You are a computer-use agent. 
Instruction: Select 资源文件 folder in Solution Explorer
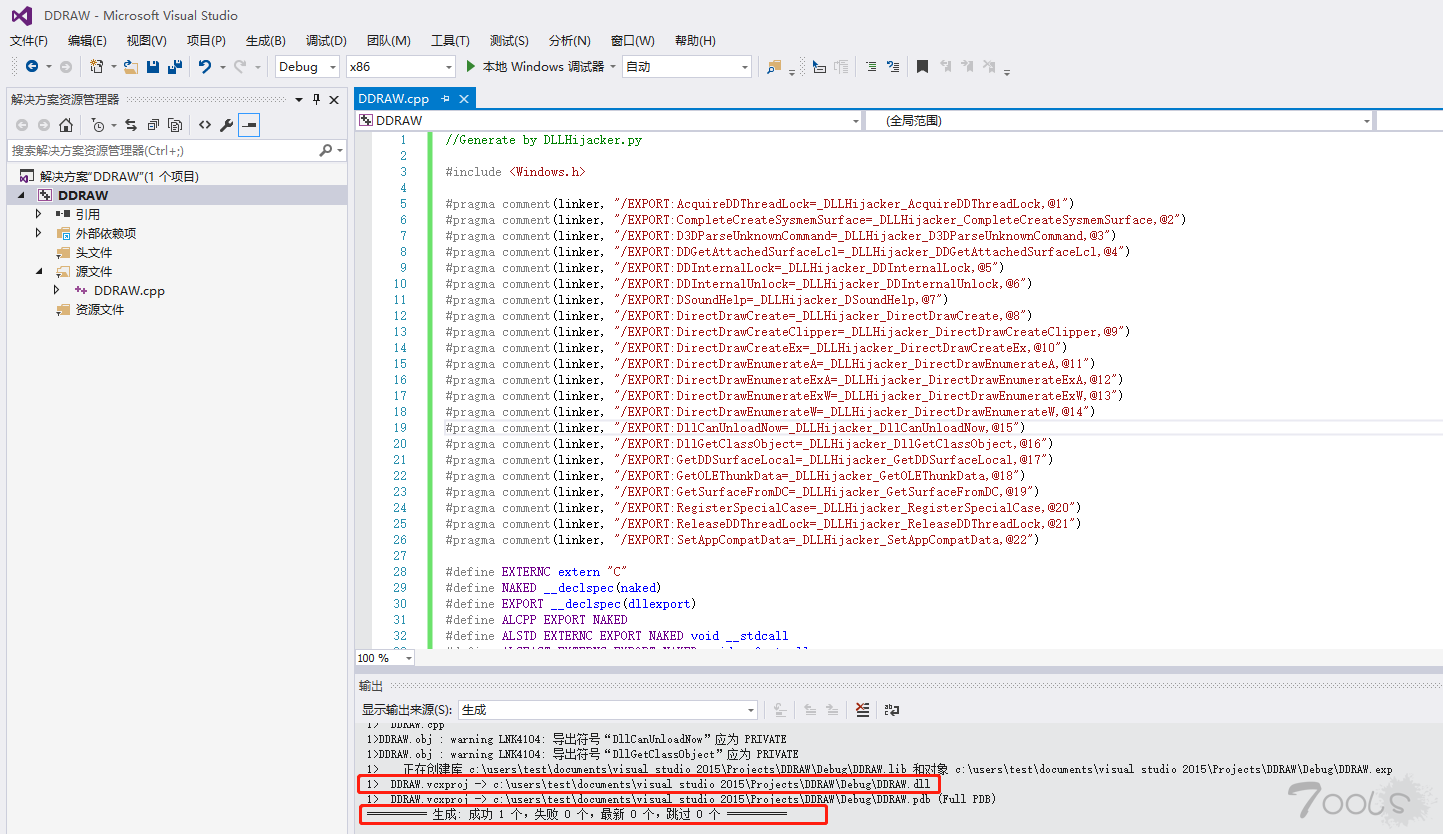[x=99, y=309]
